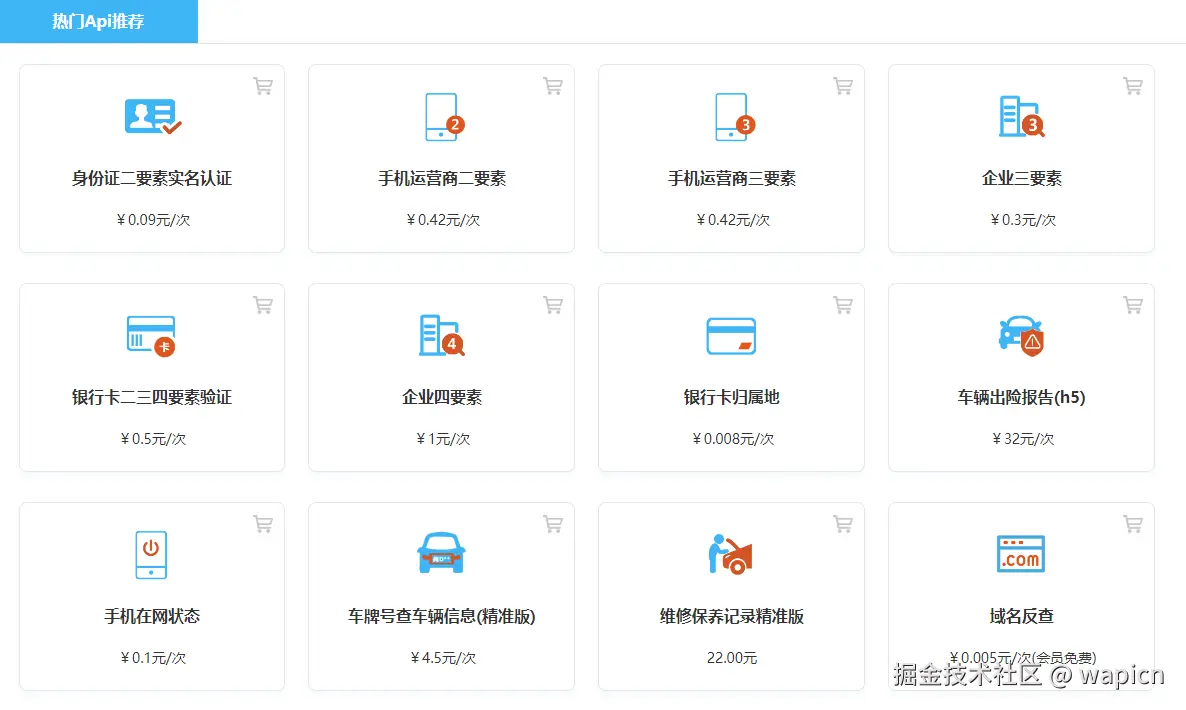Open the 手机运营商二要素 service link
1186x710 pixels.
point(440,178)
